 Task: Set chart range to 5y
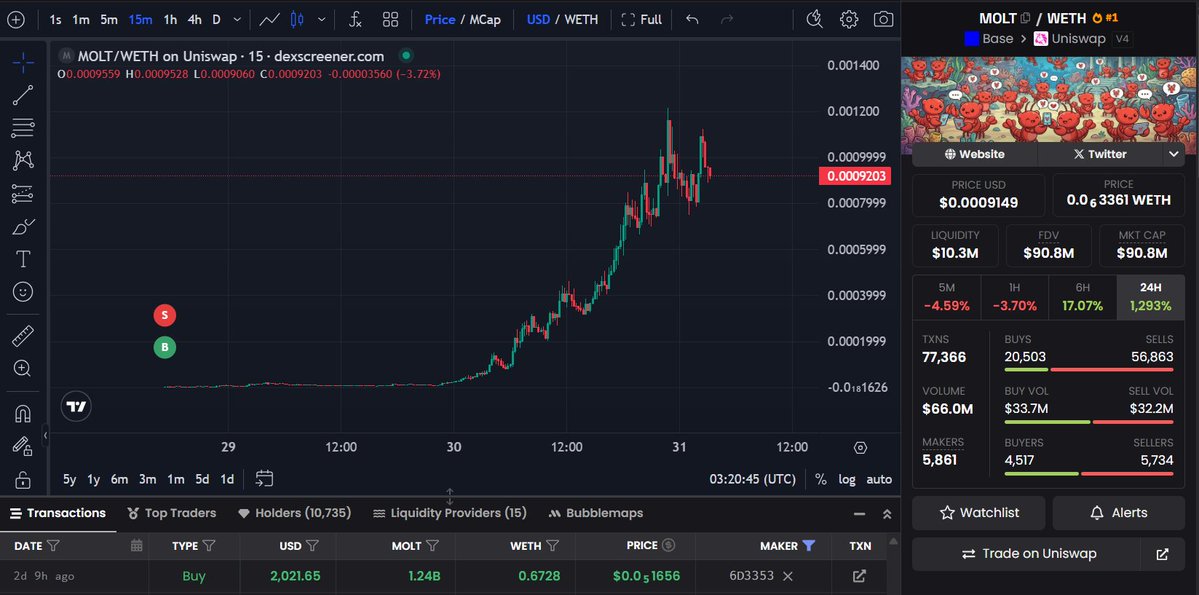70,480
